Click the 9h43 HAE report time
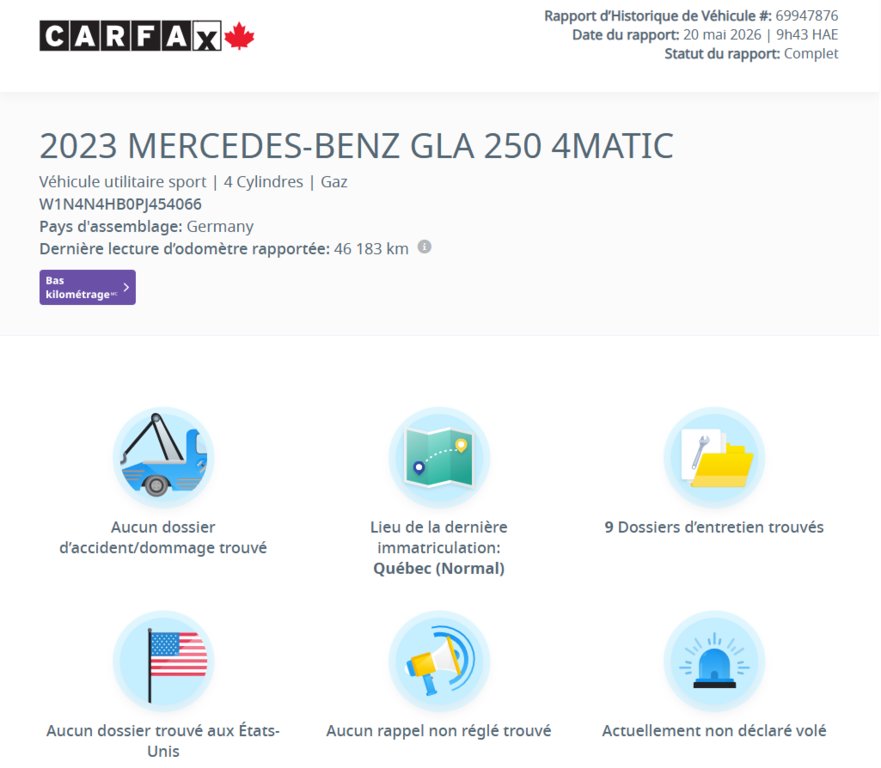Screen dimensions: 881x768 click(x=807, y=35)
